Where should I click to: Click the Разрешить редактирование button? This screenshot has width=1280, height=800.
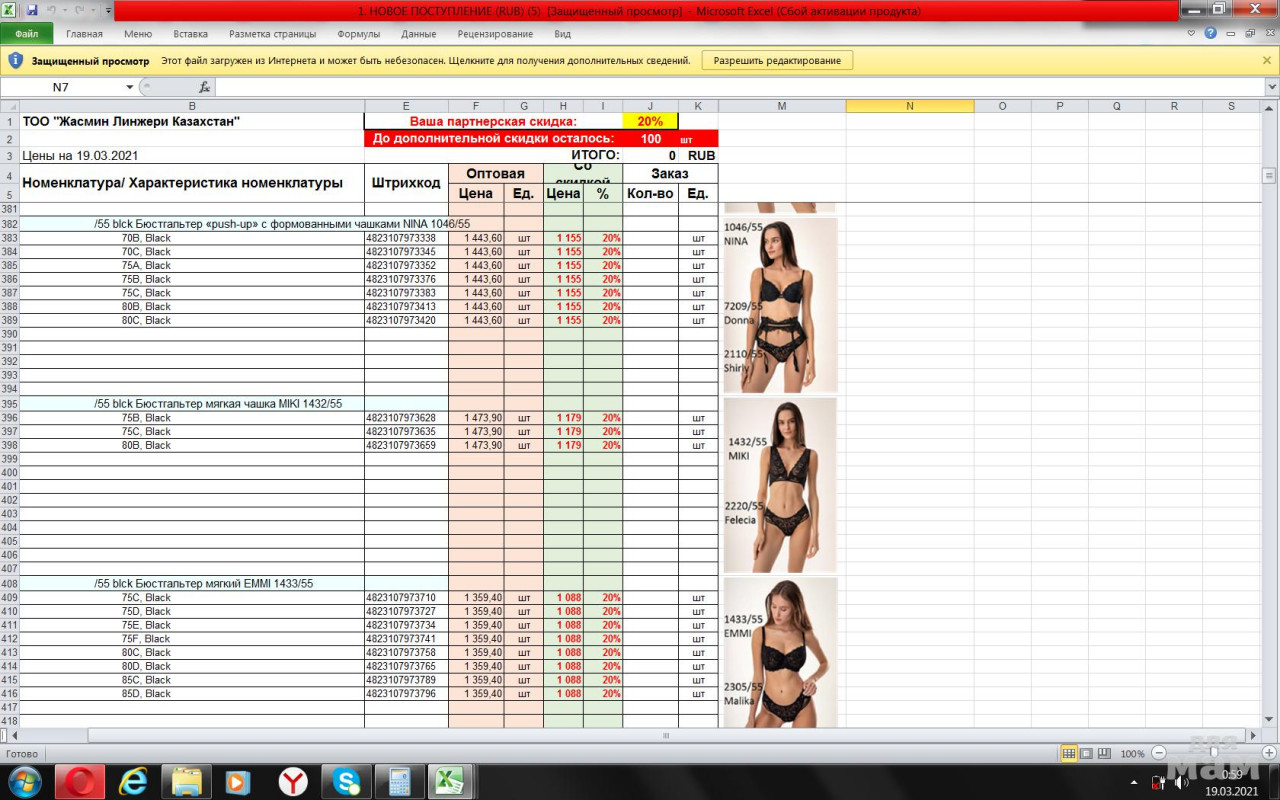point(777,60)
